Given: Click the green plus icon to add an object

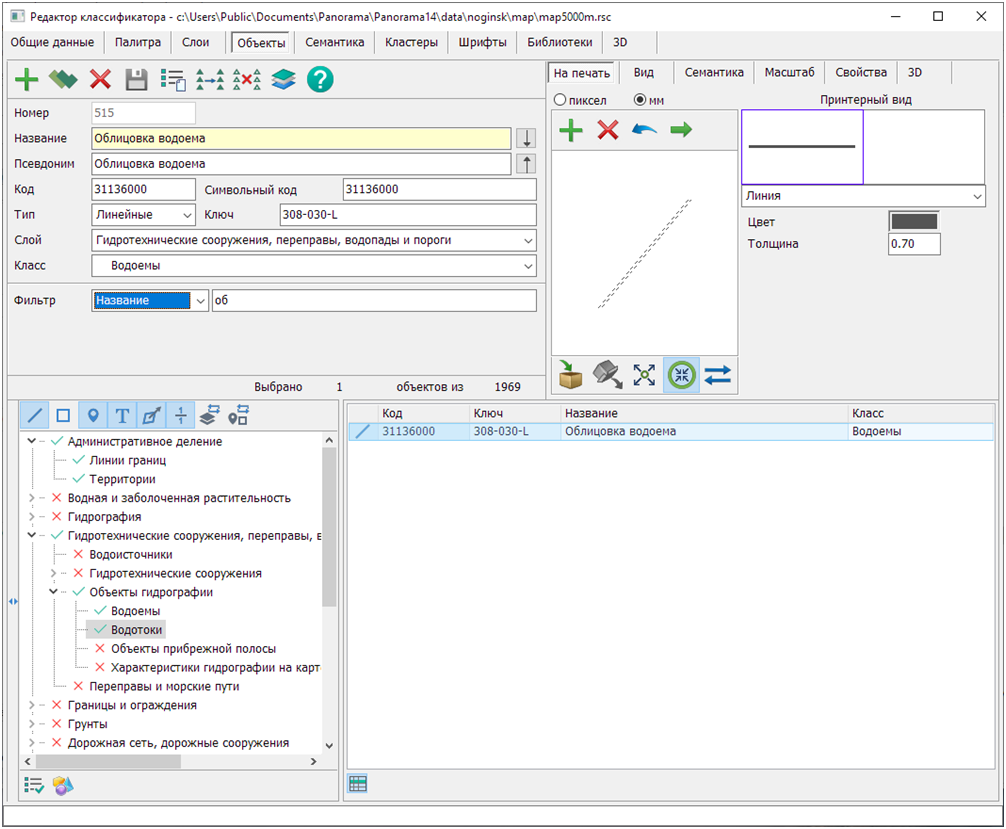Looking at the screenshot, I should tap(27, 80).
